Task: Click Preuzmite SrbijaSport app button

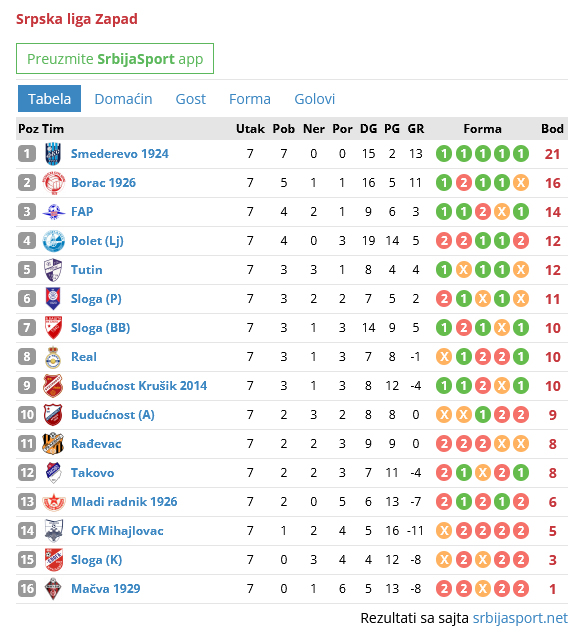Action: (x=115, y=59)
